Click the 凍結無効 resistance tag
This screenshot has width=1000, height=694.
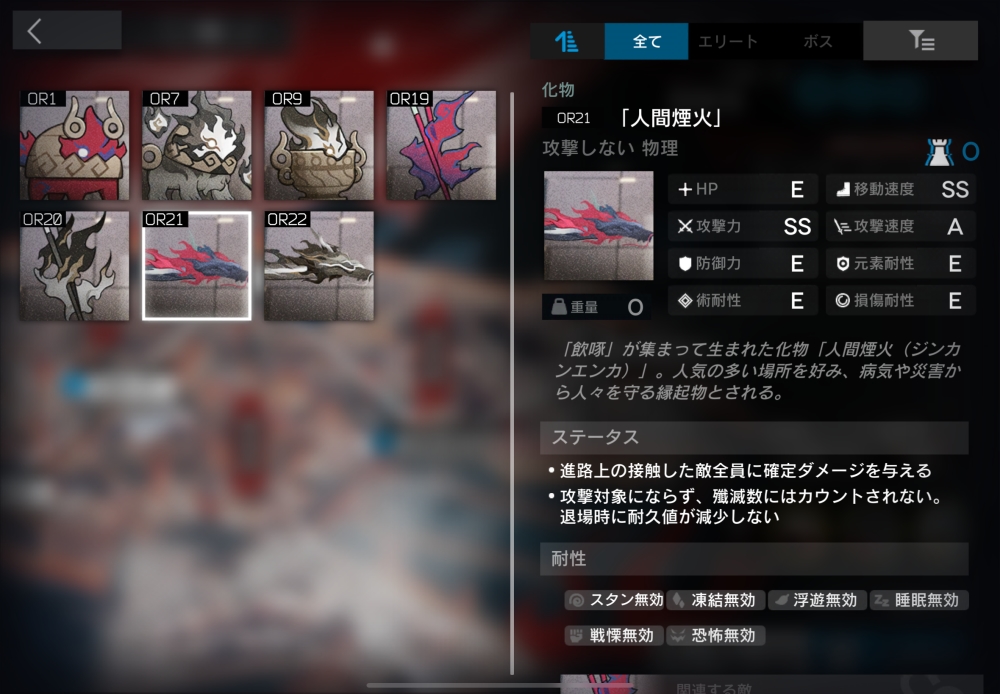(716, 600)
